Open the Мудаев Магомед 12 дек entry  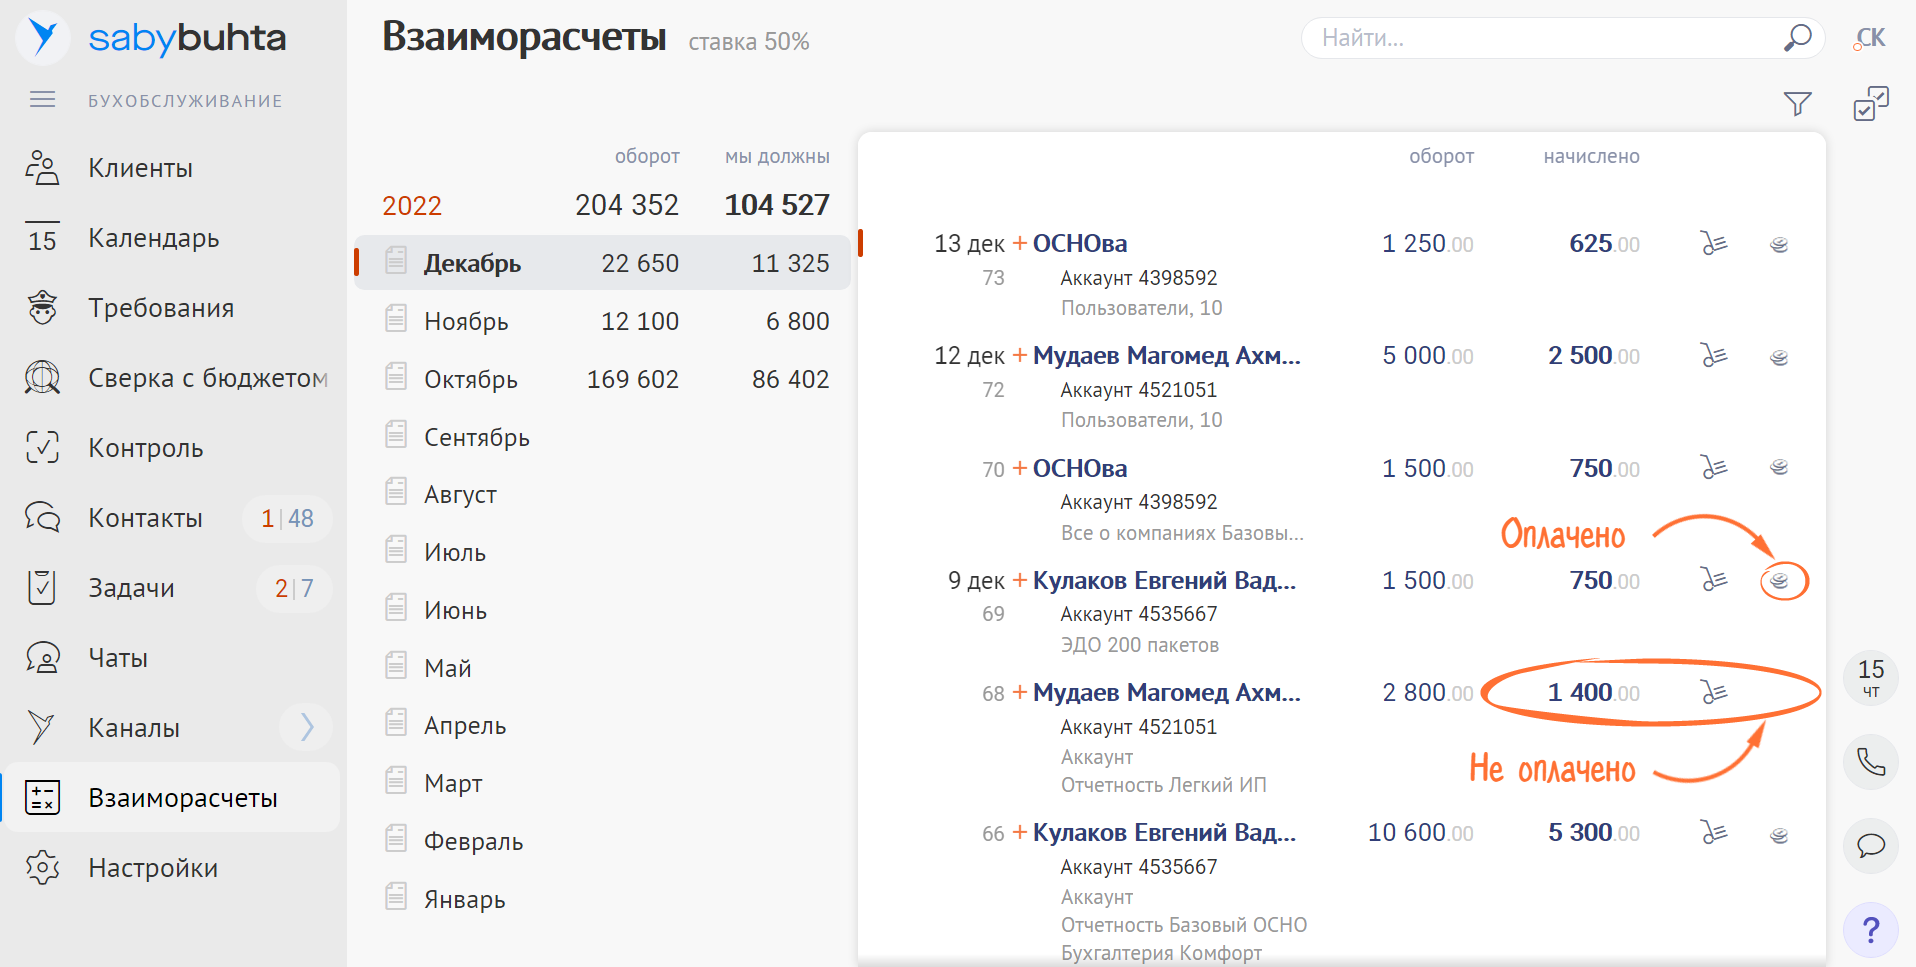point(1167,356)
